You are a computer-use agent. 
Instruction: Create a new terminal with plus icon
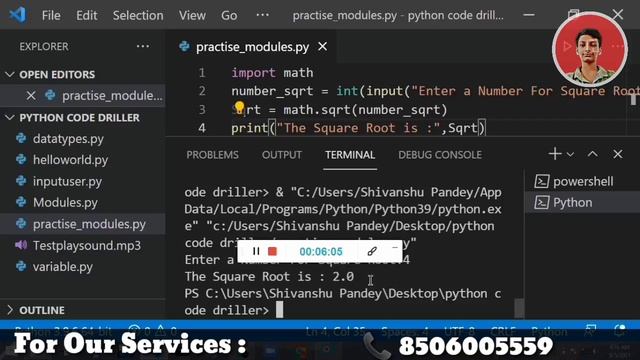point(555,154)
